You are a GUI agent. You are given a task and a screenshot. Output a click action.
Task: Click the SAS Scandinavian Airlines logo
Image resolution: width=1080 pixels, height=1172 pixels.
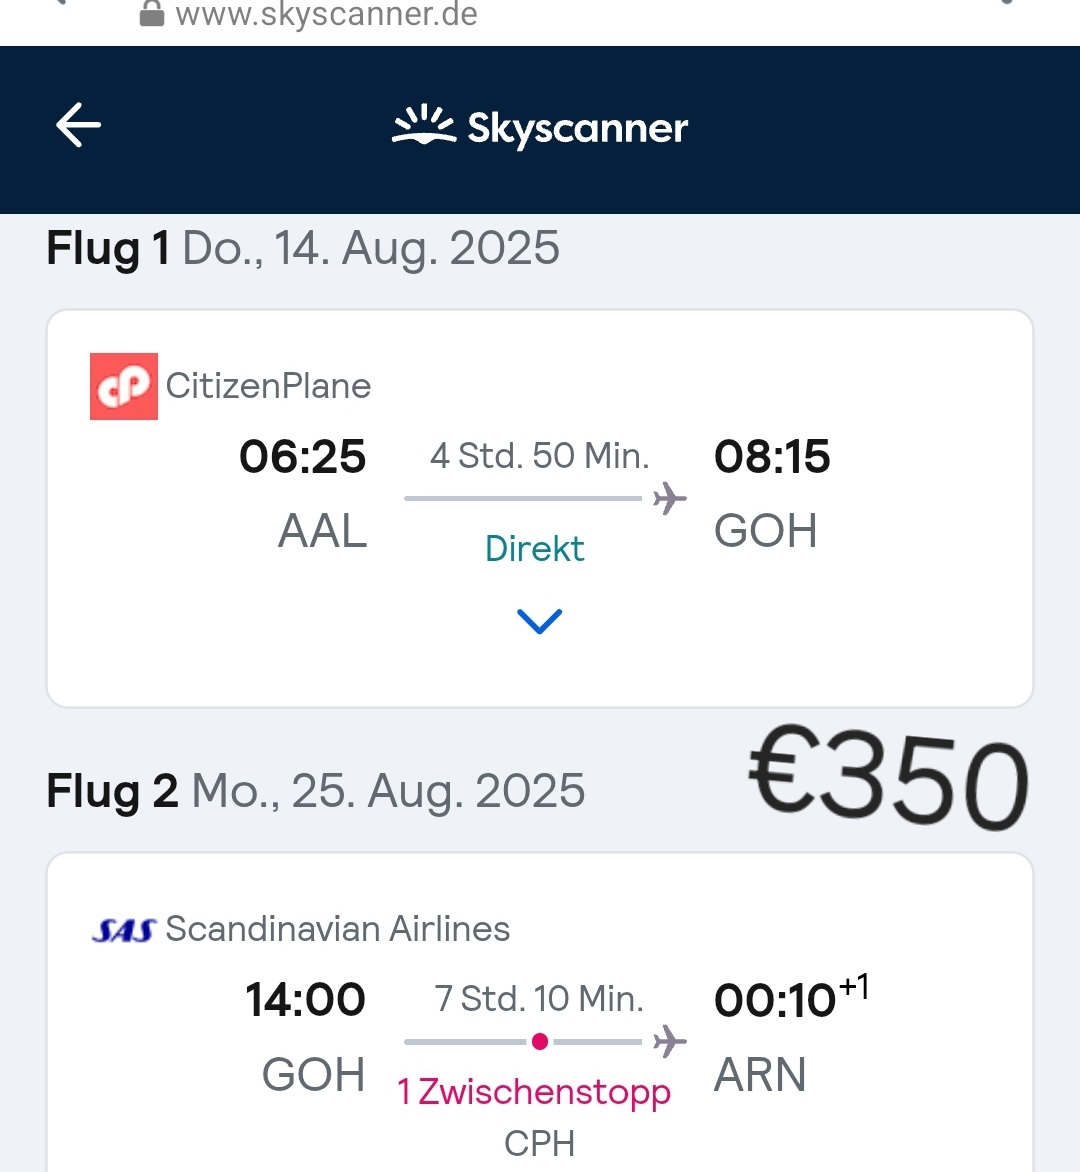coord(124,931)
